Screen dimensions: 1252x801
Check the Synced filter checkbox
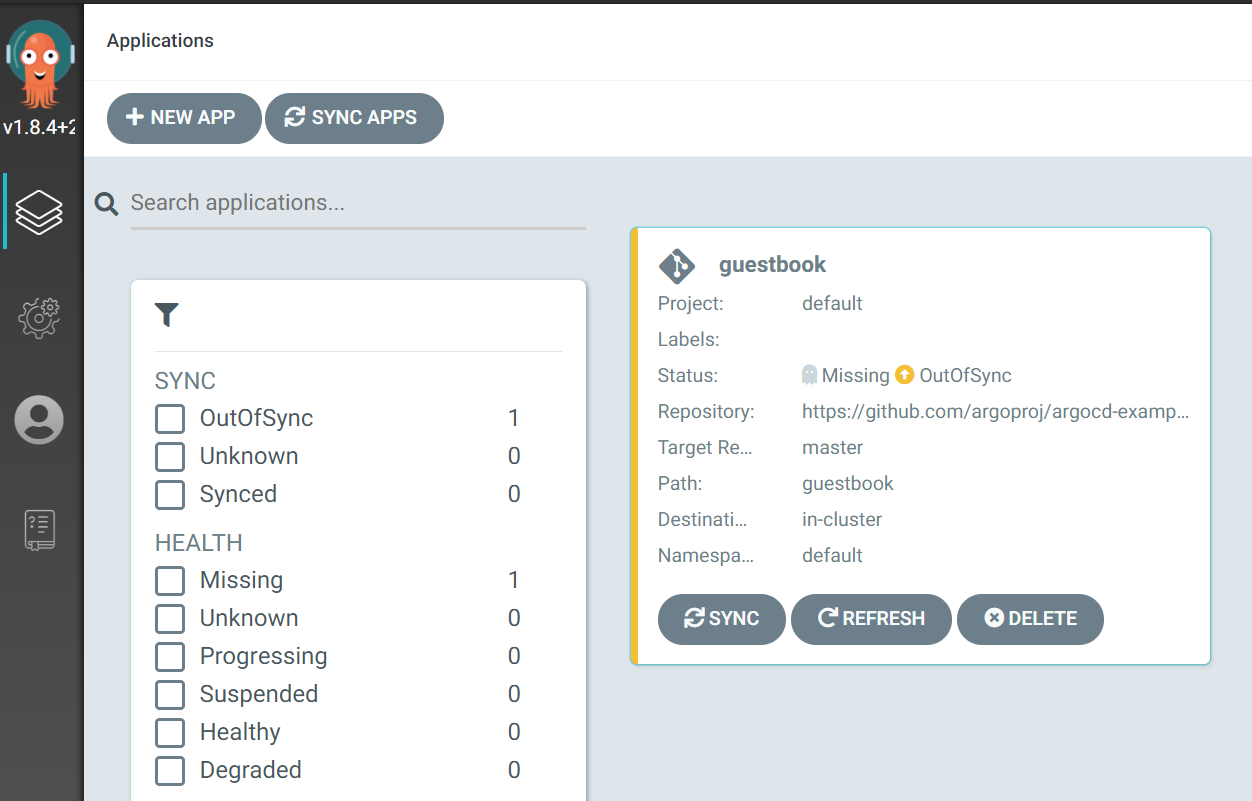click(x=170, y=495)
